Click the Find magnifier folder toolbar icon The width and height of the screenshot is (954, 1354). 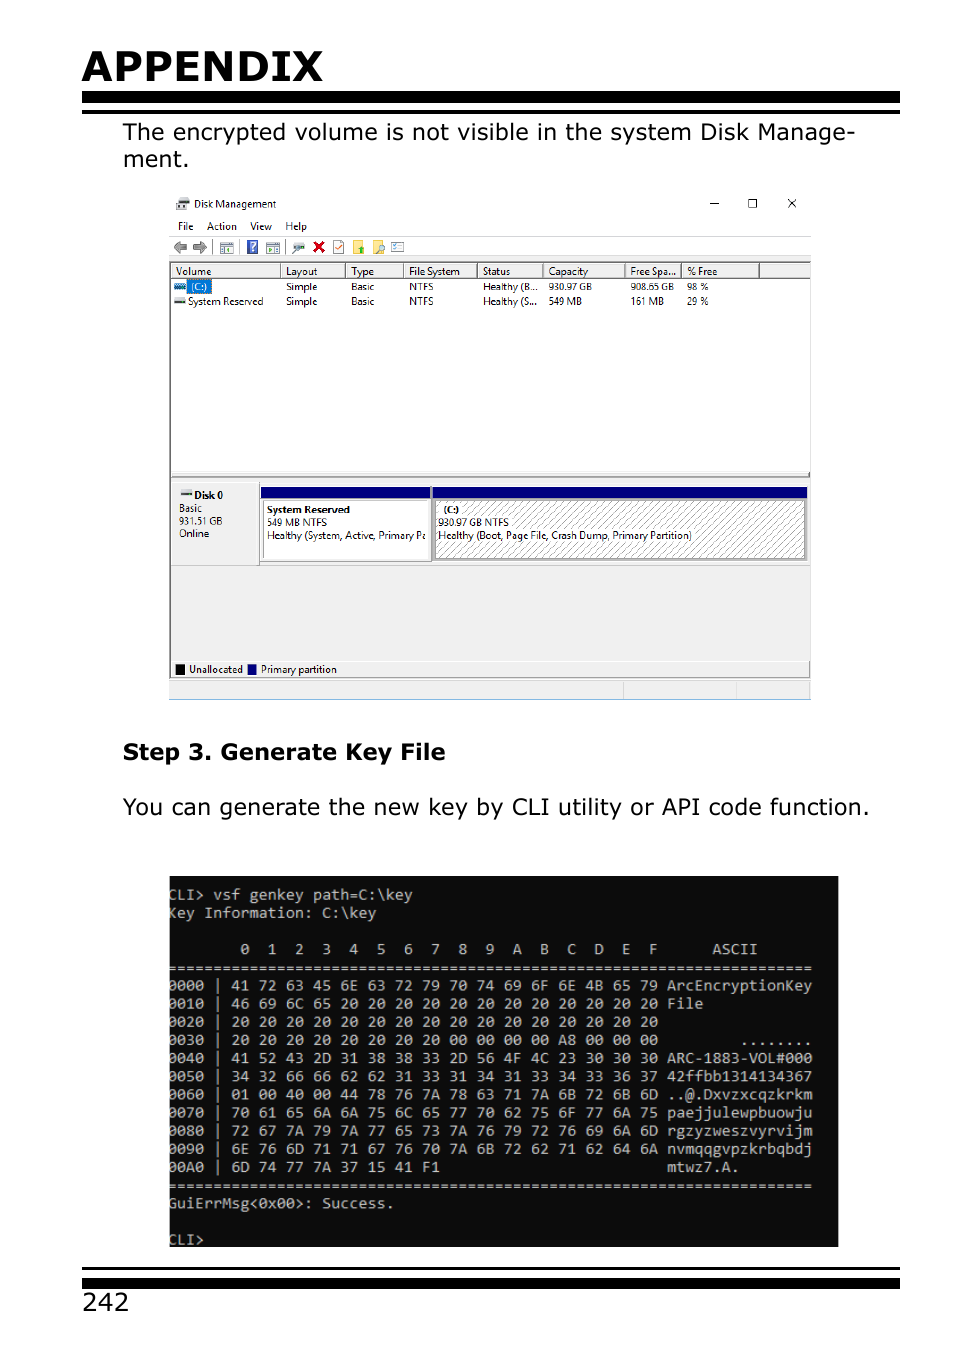point(378,247)
